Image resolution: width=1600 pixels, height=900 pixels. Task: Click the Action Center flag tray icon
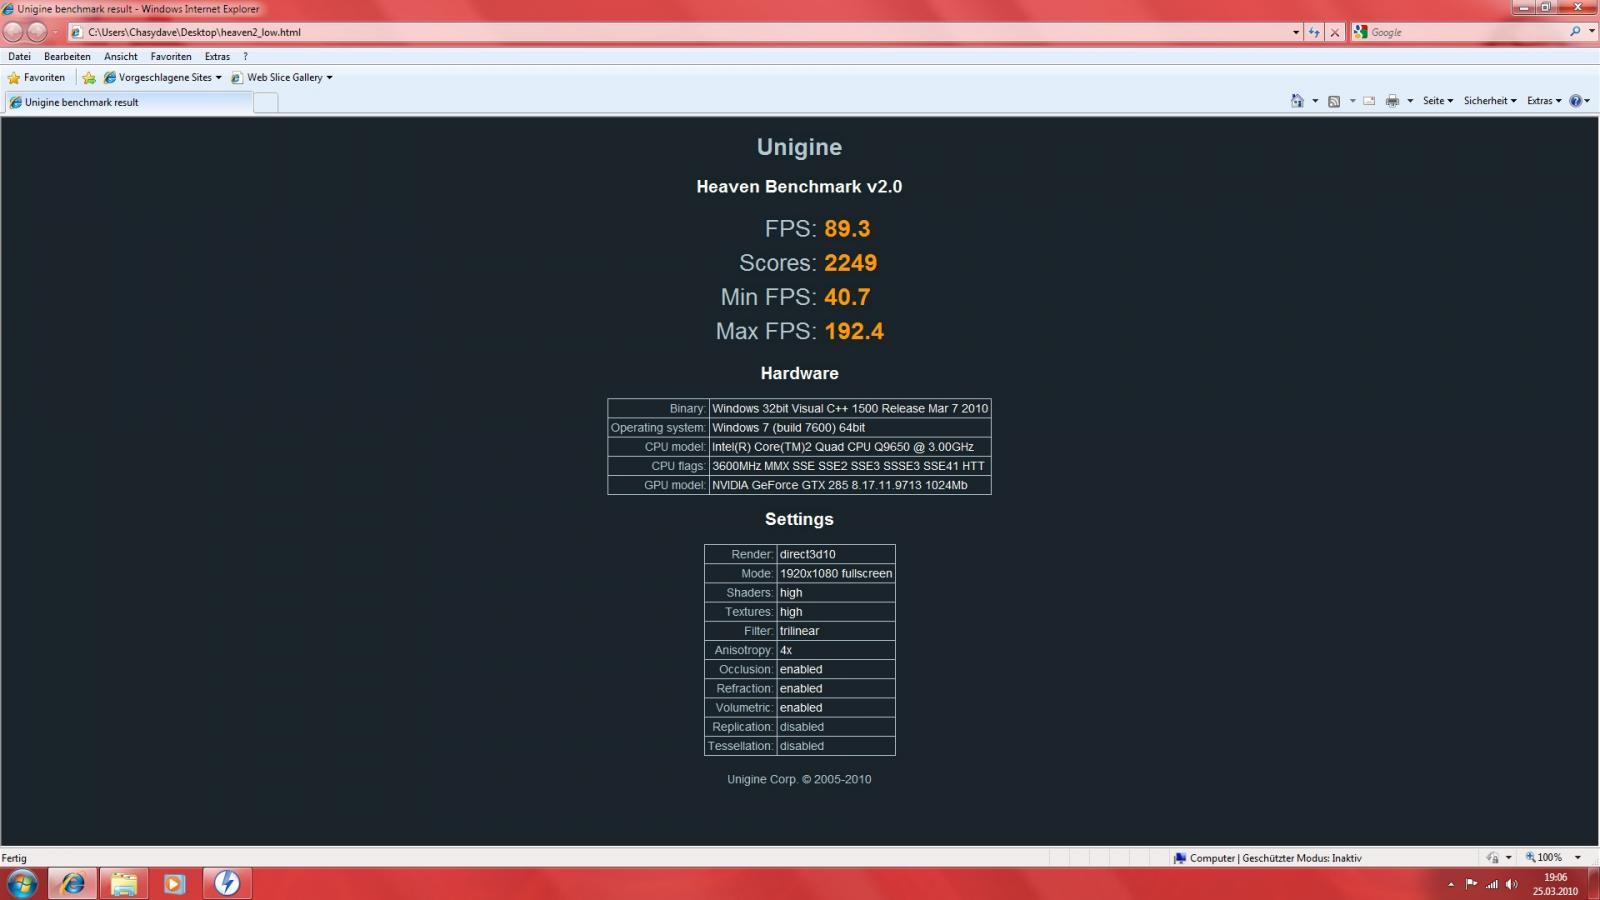coord(1471,884)
